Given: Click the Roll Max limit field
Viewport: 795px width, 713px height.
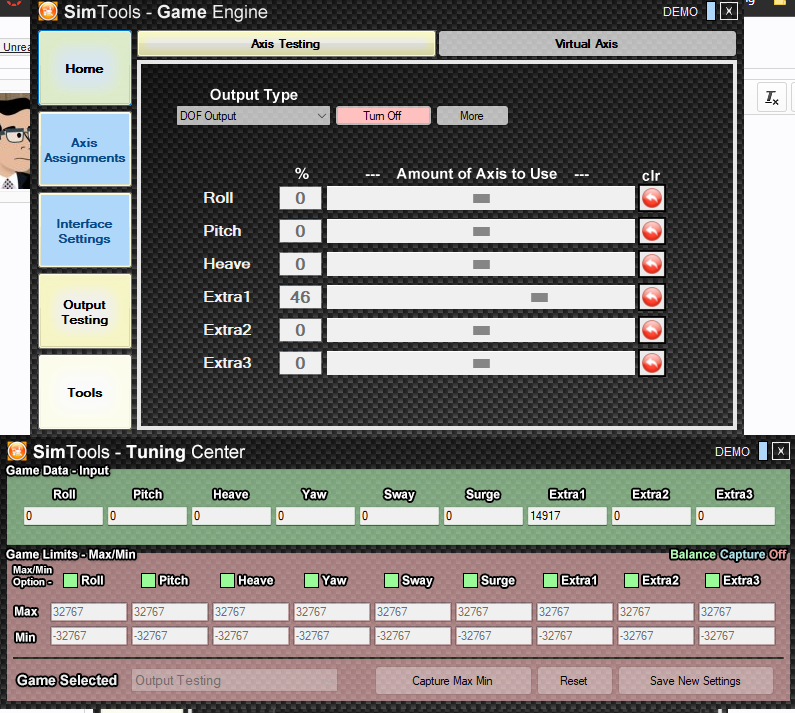Looking at the screenshot, I should (x=89, y=612).
